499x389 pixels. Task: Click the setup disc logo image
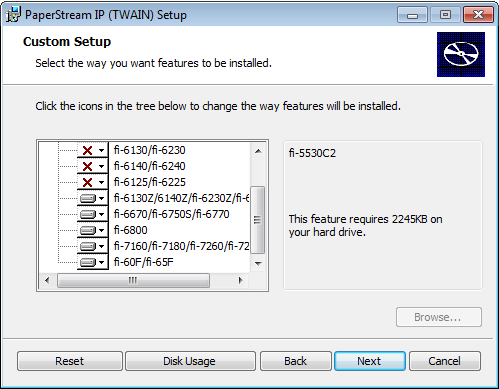click(x=461, y=54)
